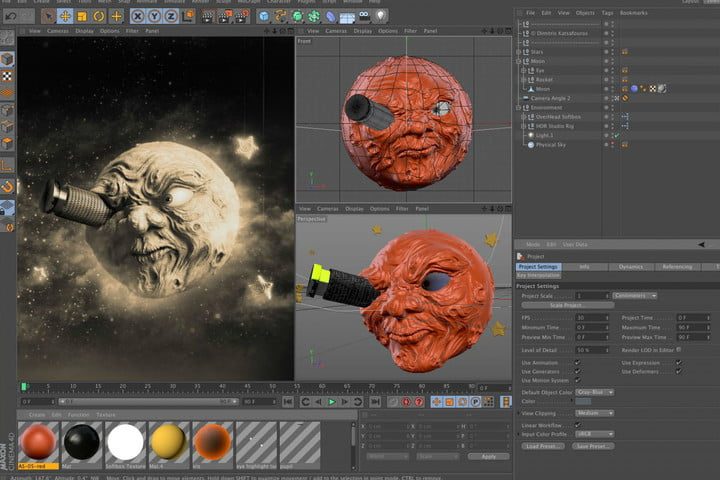
Task: Open the Cameras menu in the Front viewport
Action: pyautogui.click(x=336, y=31)
